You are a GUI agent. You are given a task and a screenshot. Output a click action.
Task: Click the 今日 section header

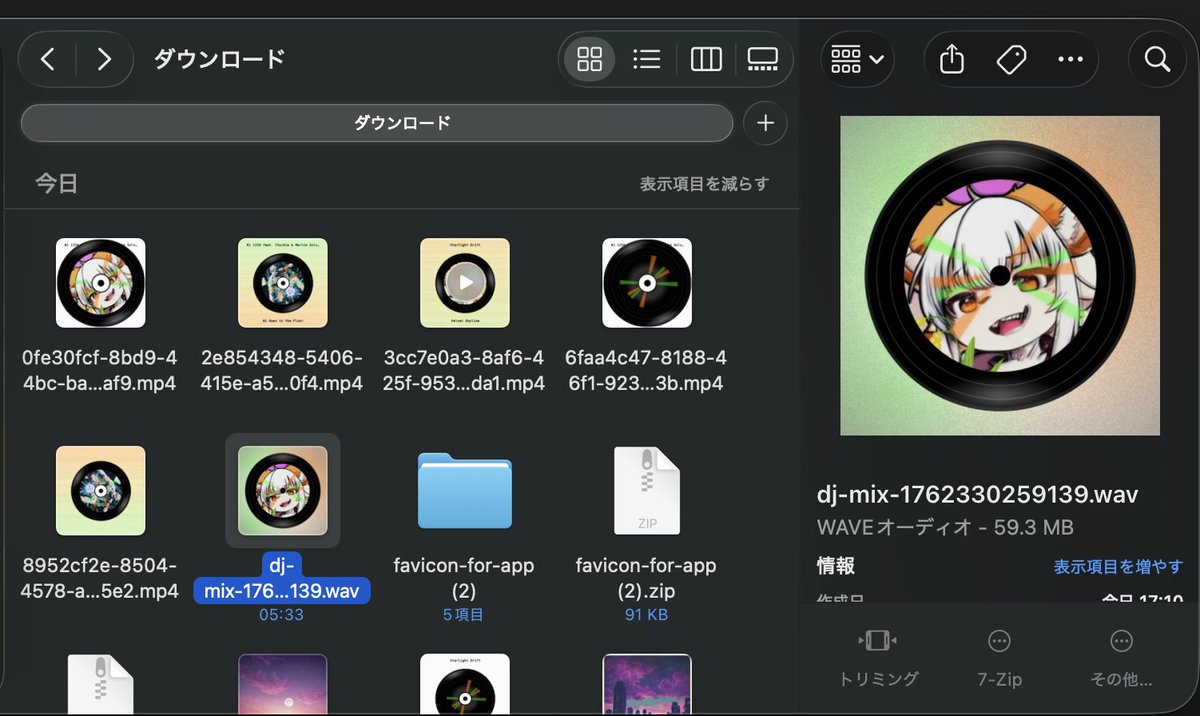coord(57,183)
